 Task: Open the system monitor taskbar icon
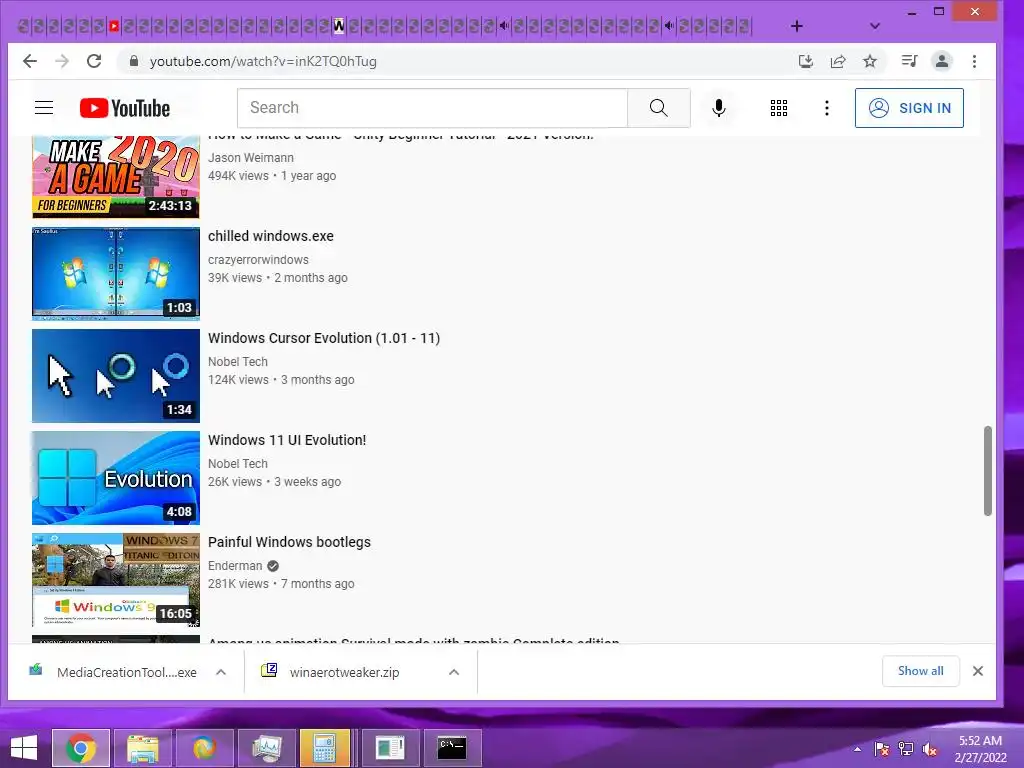coord(266,748)
